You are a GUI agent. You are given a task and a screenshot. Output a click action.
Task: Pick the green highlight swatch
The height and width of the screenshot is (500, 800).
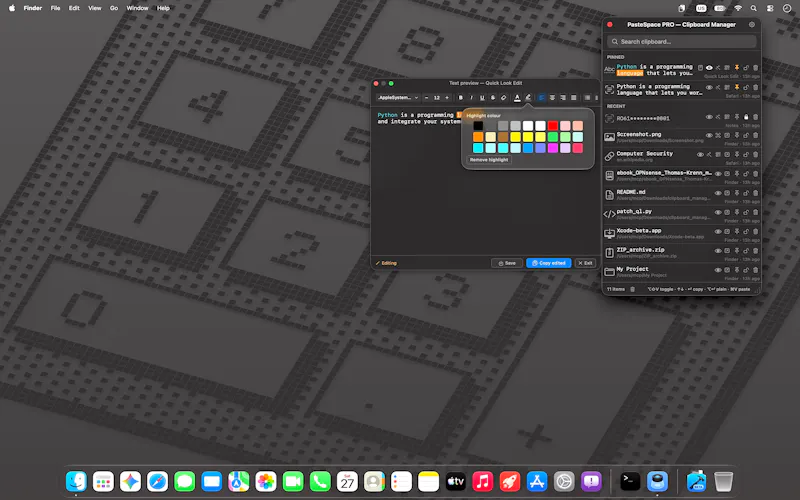click(x=553, y=137)
